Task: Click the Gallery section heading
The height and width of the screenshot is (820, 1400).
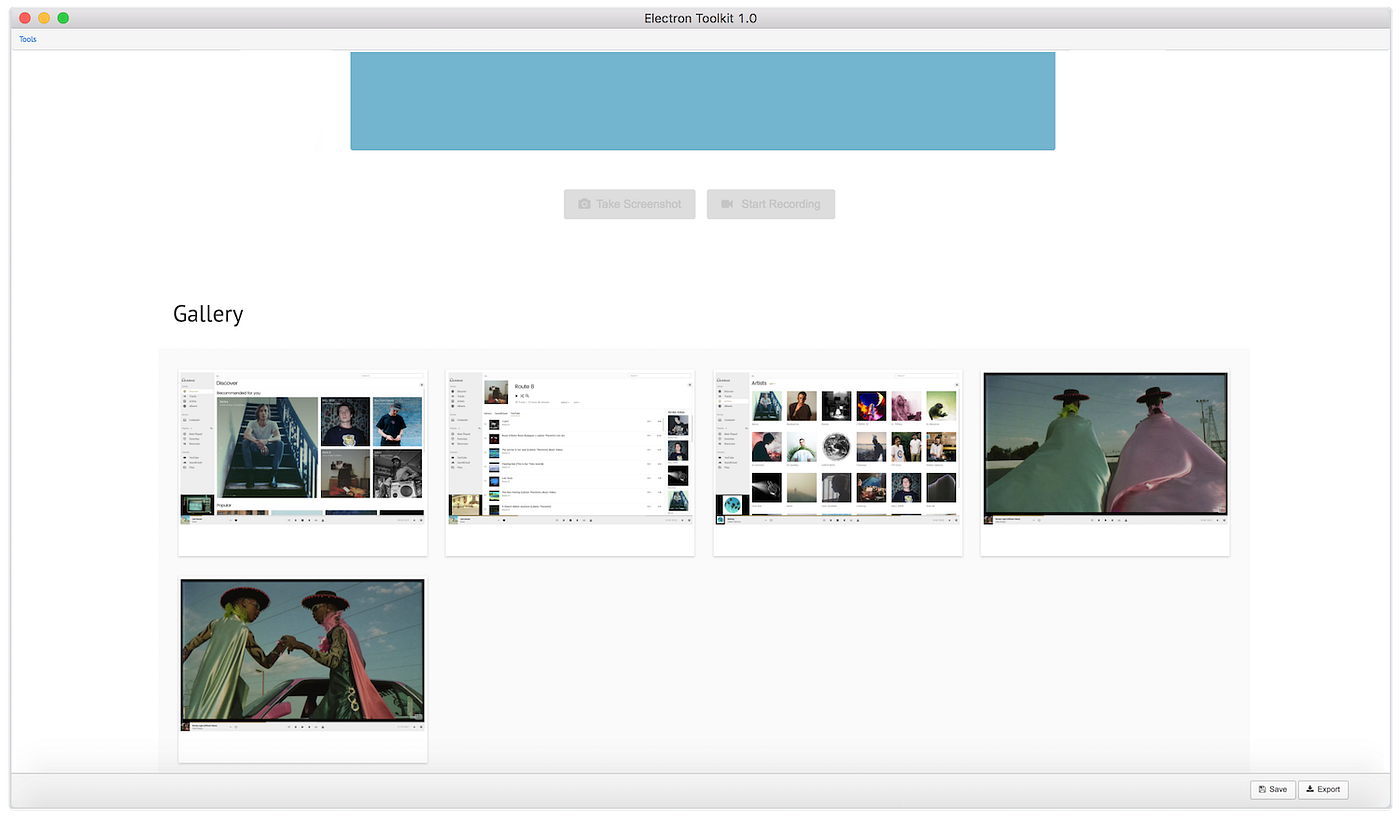Action: pos(207,313)
